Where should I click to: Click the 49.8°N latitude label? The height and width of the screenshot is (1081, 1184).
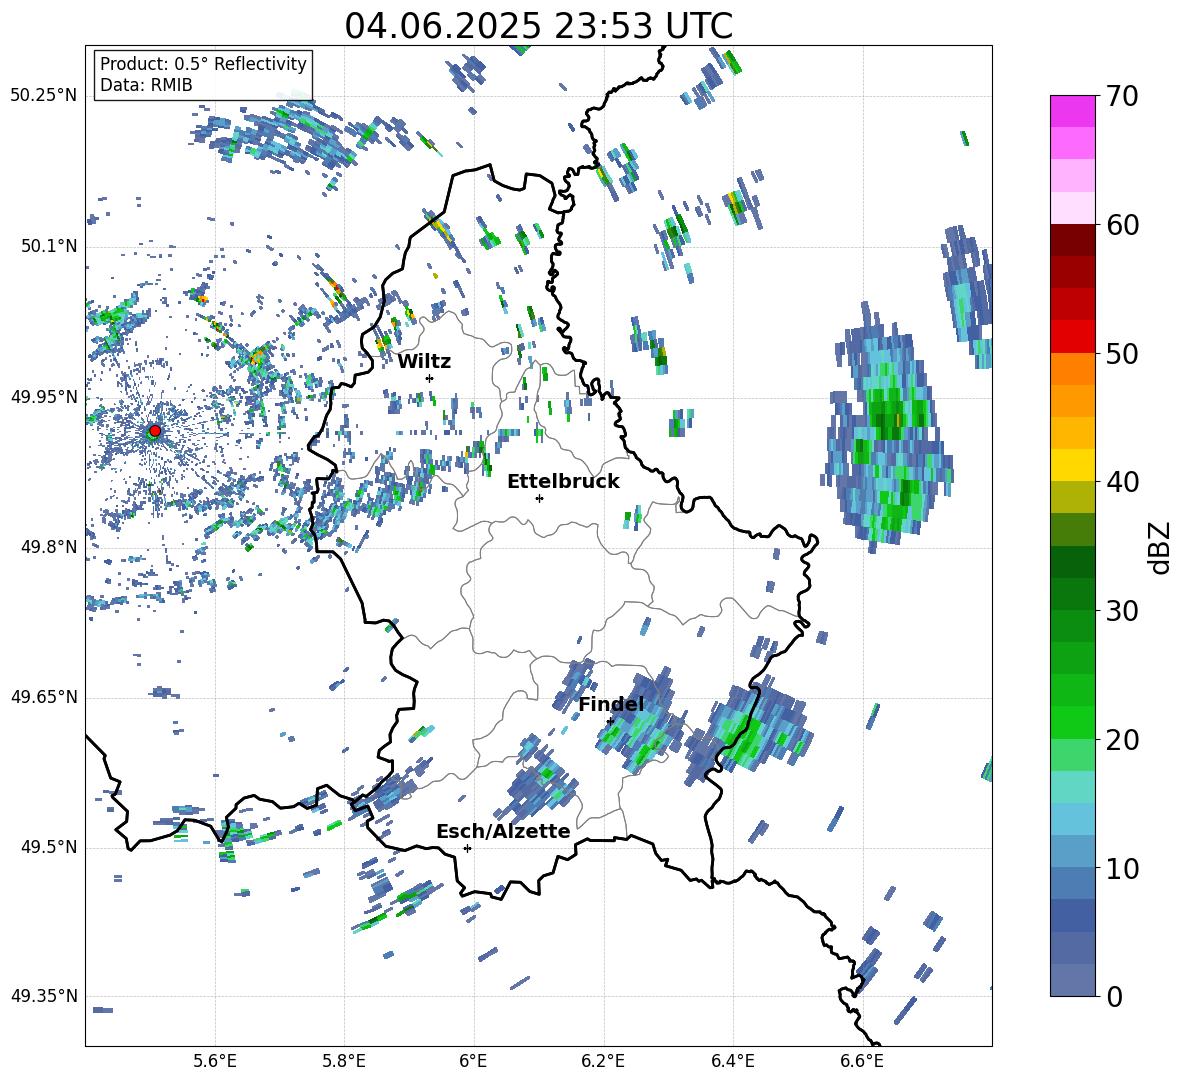coord(48,547)
